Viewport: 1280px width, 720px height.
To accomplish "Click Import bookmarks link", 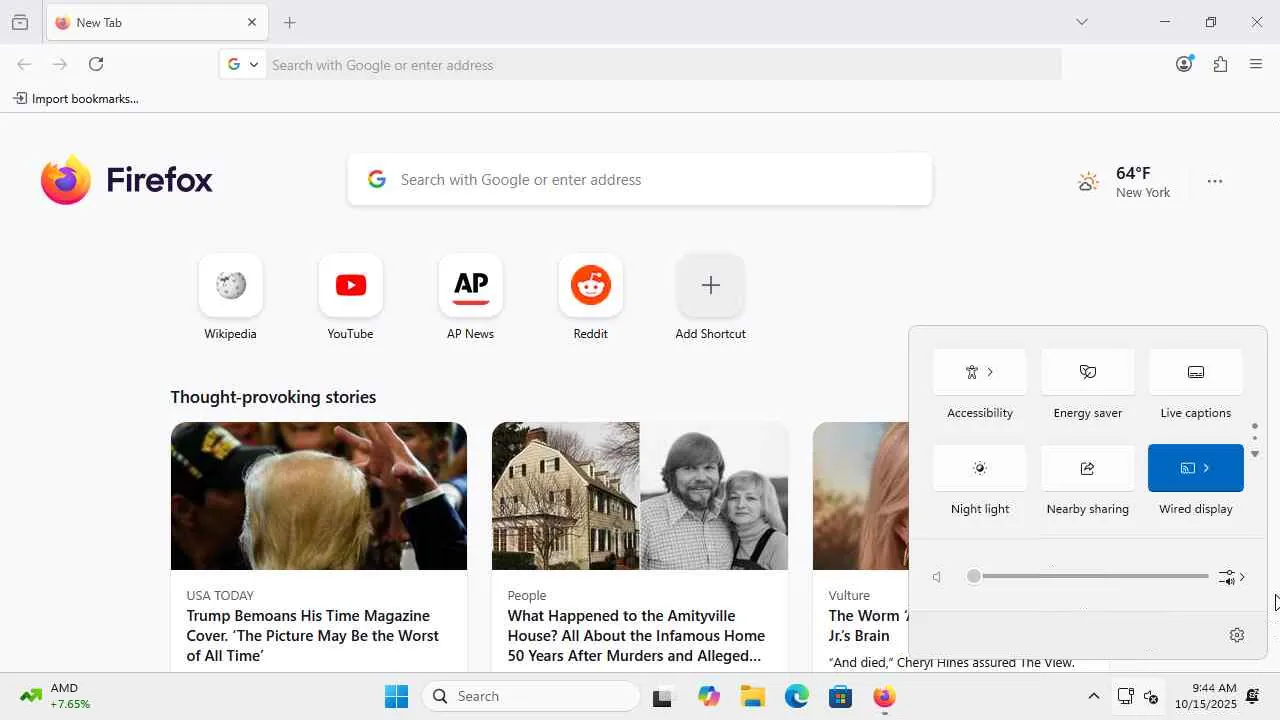I will click(76, 98).
